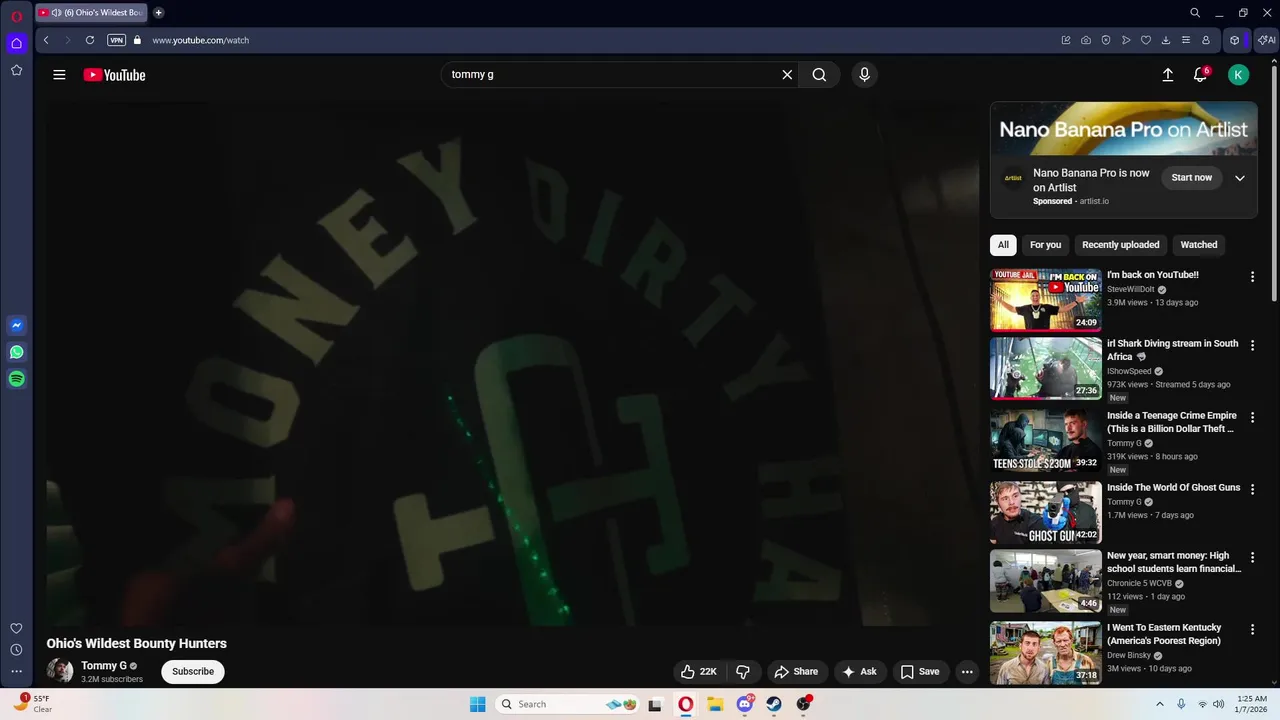Go to YouTube home via logo
1280x720 pixels.
[114, 75]
